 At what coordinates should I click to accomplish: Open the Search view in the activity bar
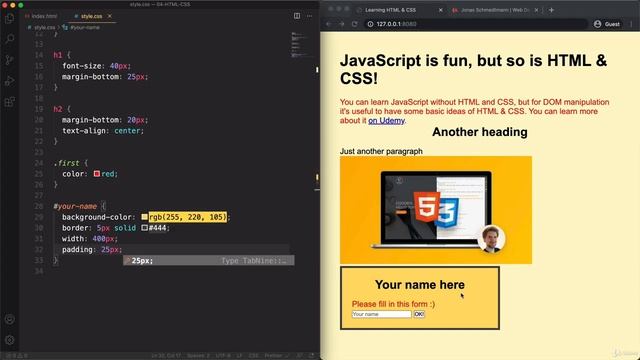coord(9,39)
